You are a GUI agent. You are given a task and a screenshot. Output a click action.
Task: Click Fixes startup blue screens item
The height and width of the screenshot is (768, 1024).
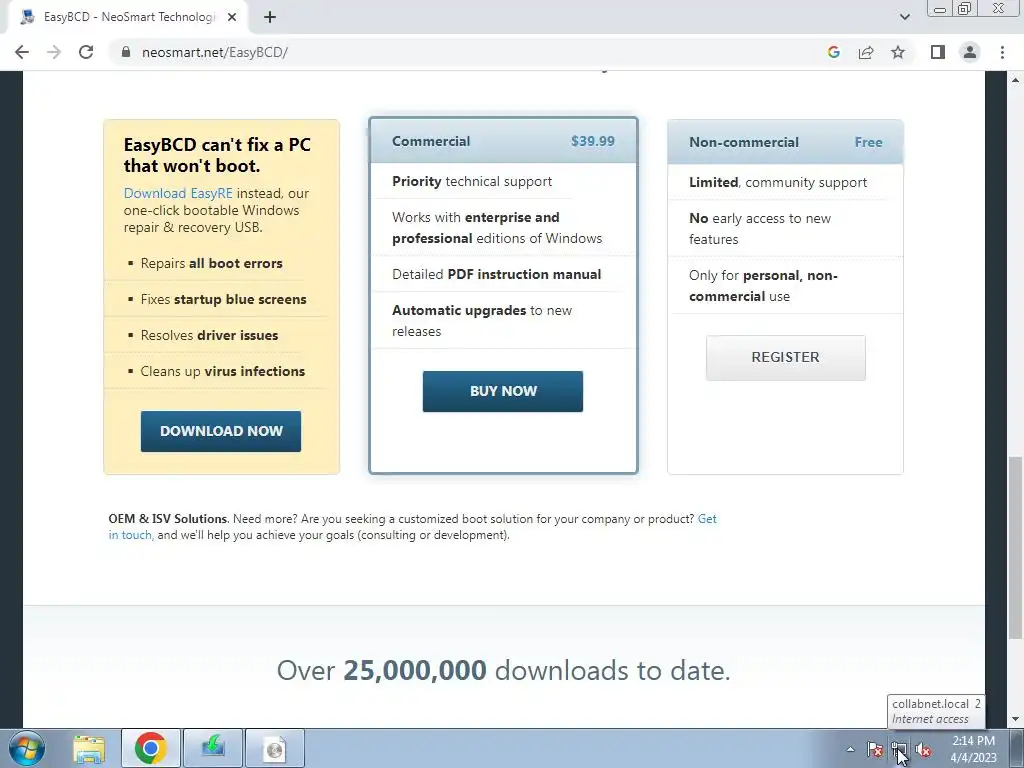[x=223, y=299]
